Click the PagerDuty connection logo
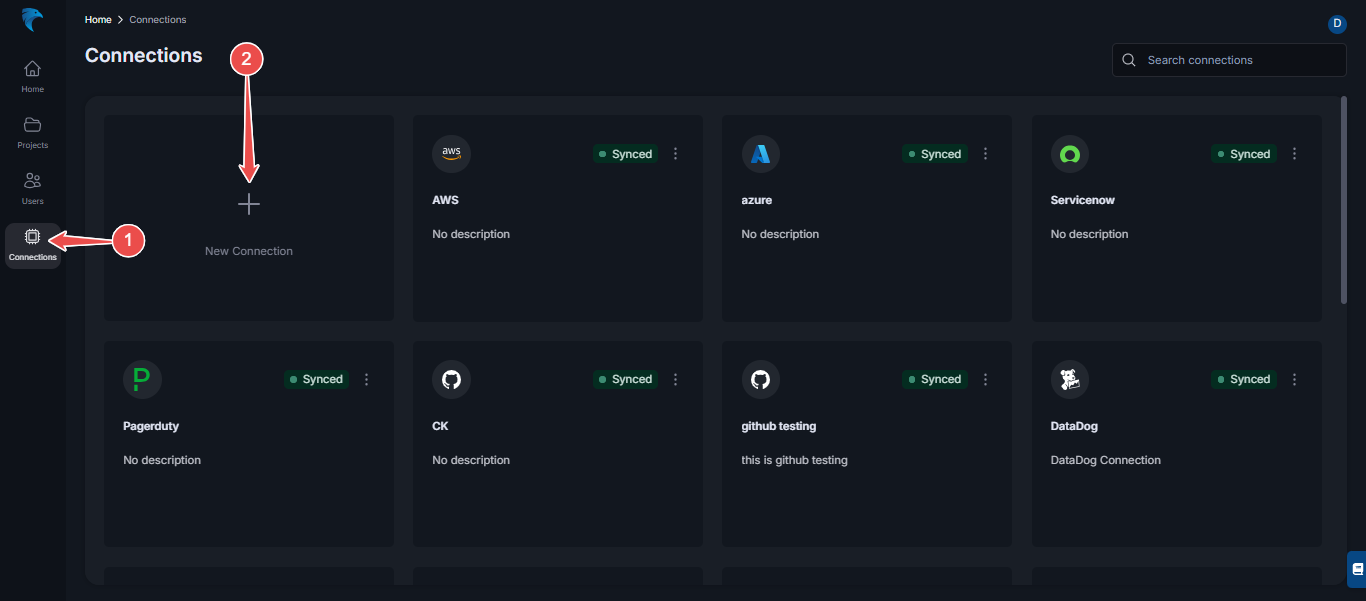This screenshot has width=1366, height=601. [141, 379]
